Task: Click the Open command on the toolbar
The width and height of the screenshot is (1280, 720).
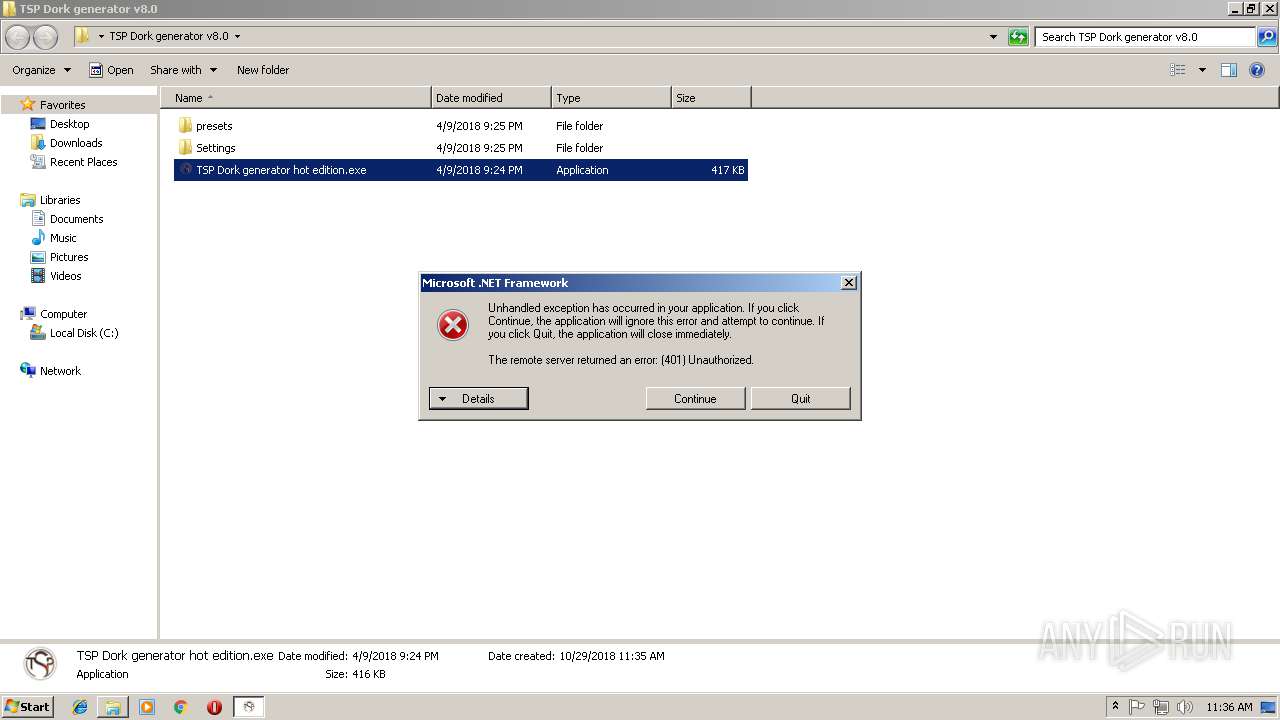Action: pyautogui.click(x=120, y=70)
